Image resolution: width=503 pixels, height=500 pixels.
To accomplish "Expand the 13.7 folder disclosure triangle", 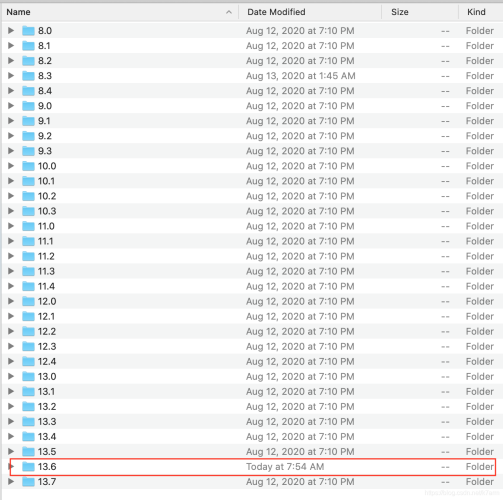I will pyautogui.click(x=11, y=481).
